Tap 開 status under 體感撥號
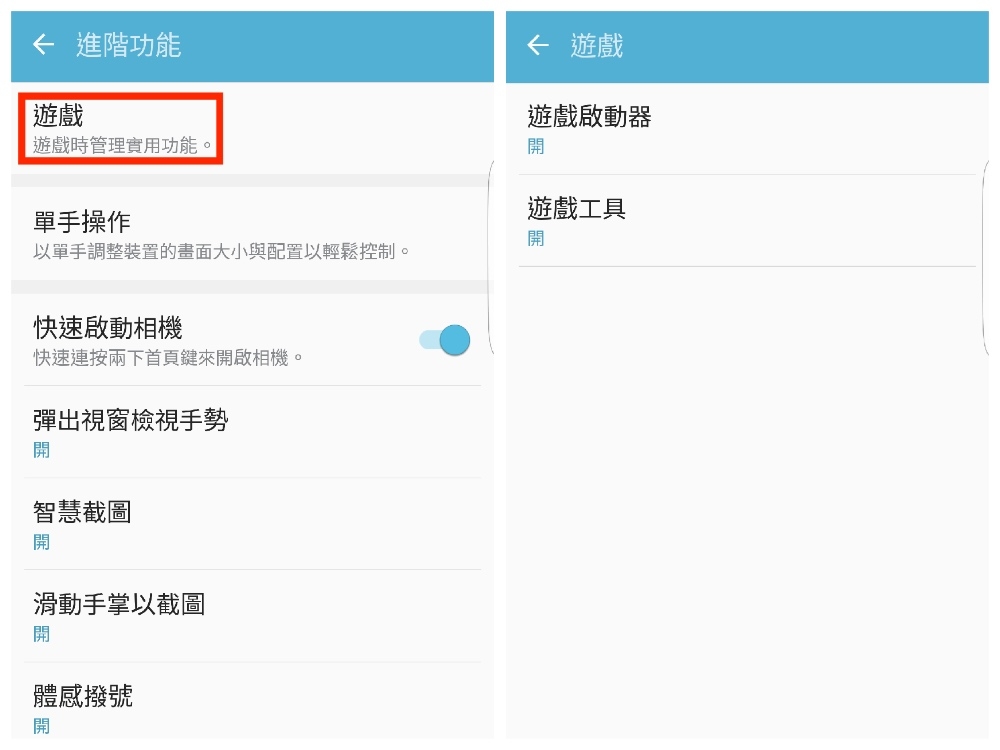1000x750 pixels. pyautogui.click(x=41, y=726)
